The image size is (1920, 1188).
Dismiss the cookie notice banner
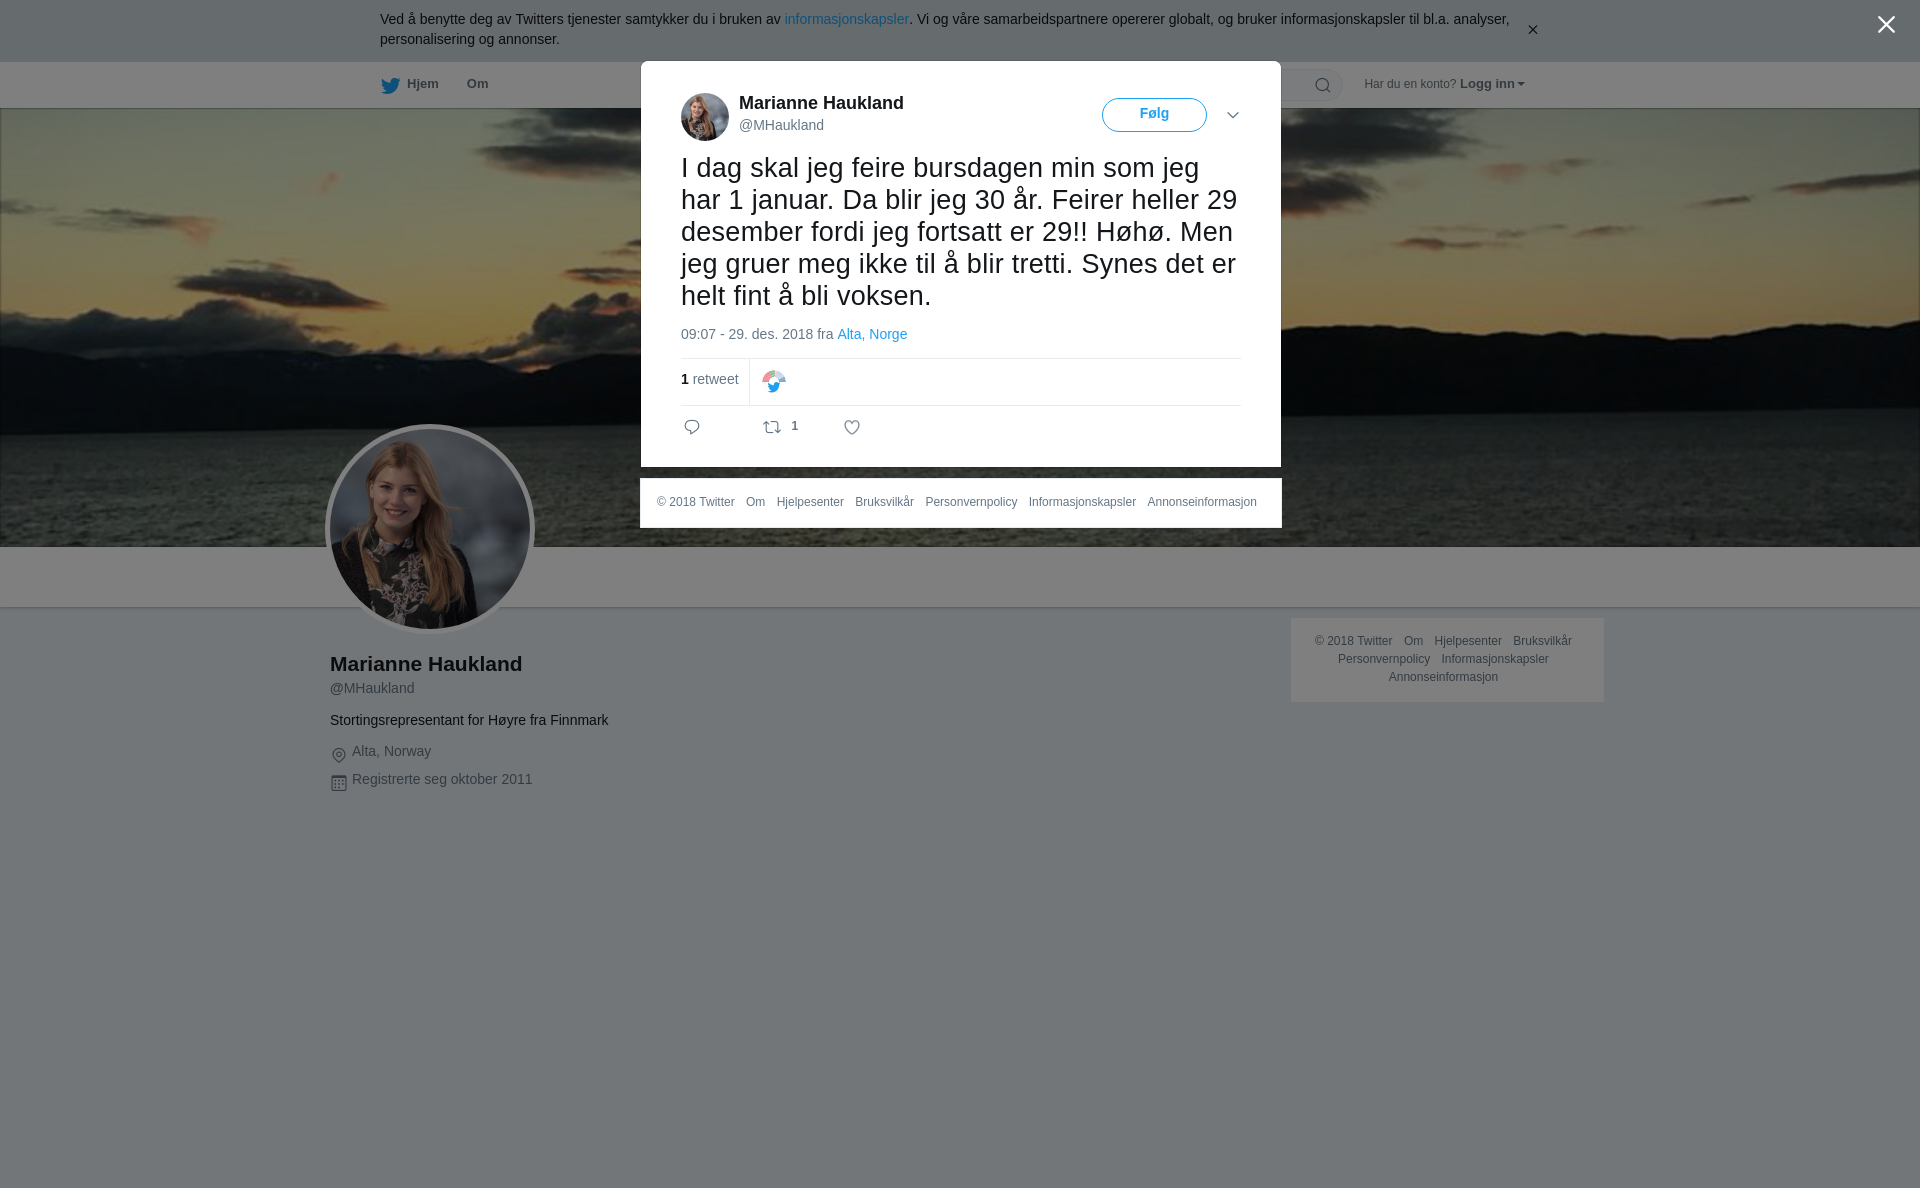pyautogui.click(x=1532, y=30)
